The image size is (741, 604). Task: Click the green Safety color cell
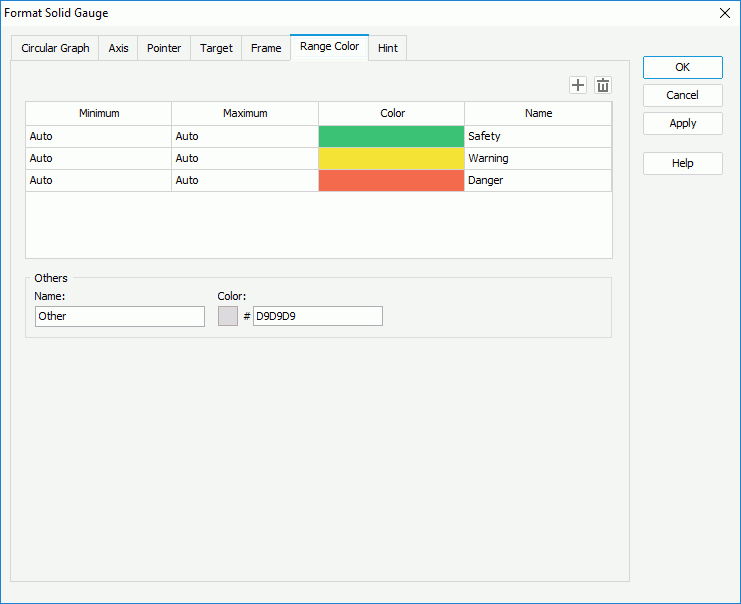[391, 136]
